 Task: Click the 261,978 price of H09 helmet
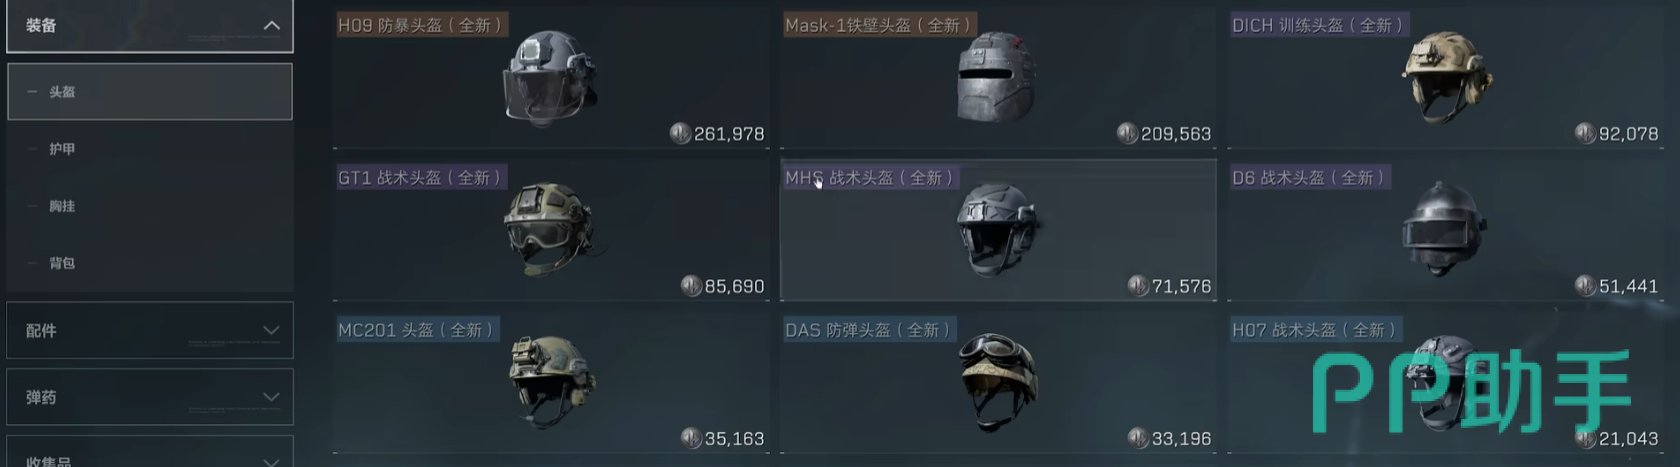point(729,134)
